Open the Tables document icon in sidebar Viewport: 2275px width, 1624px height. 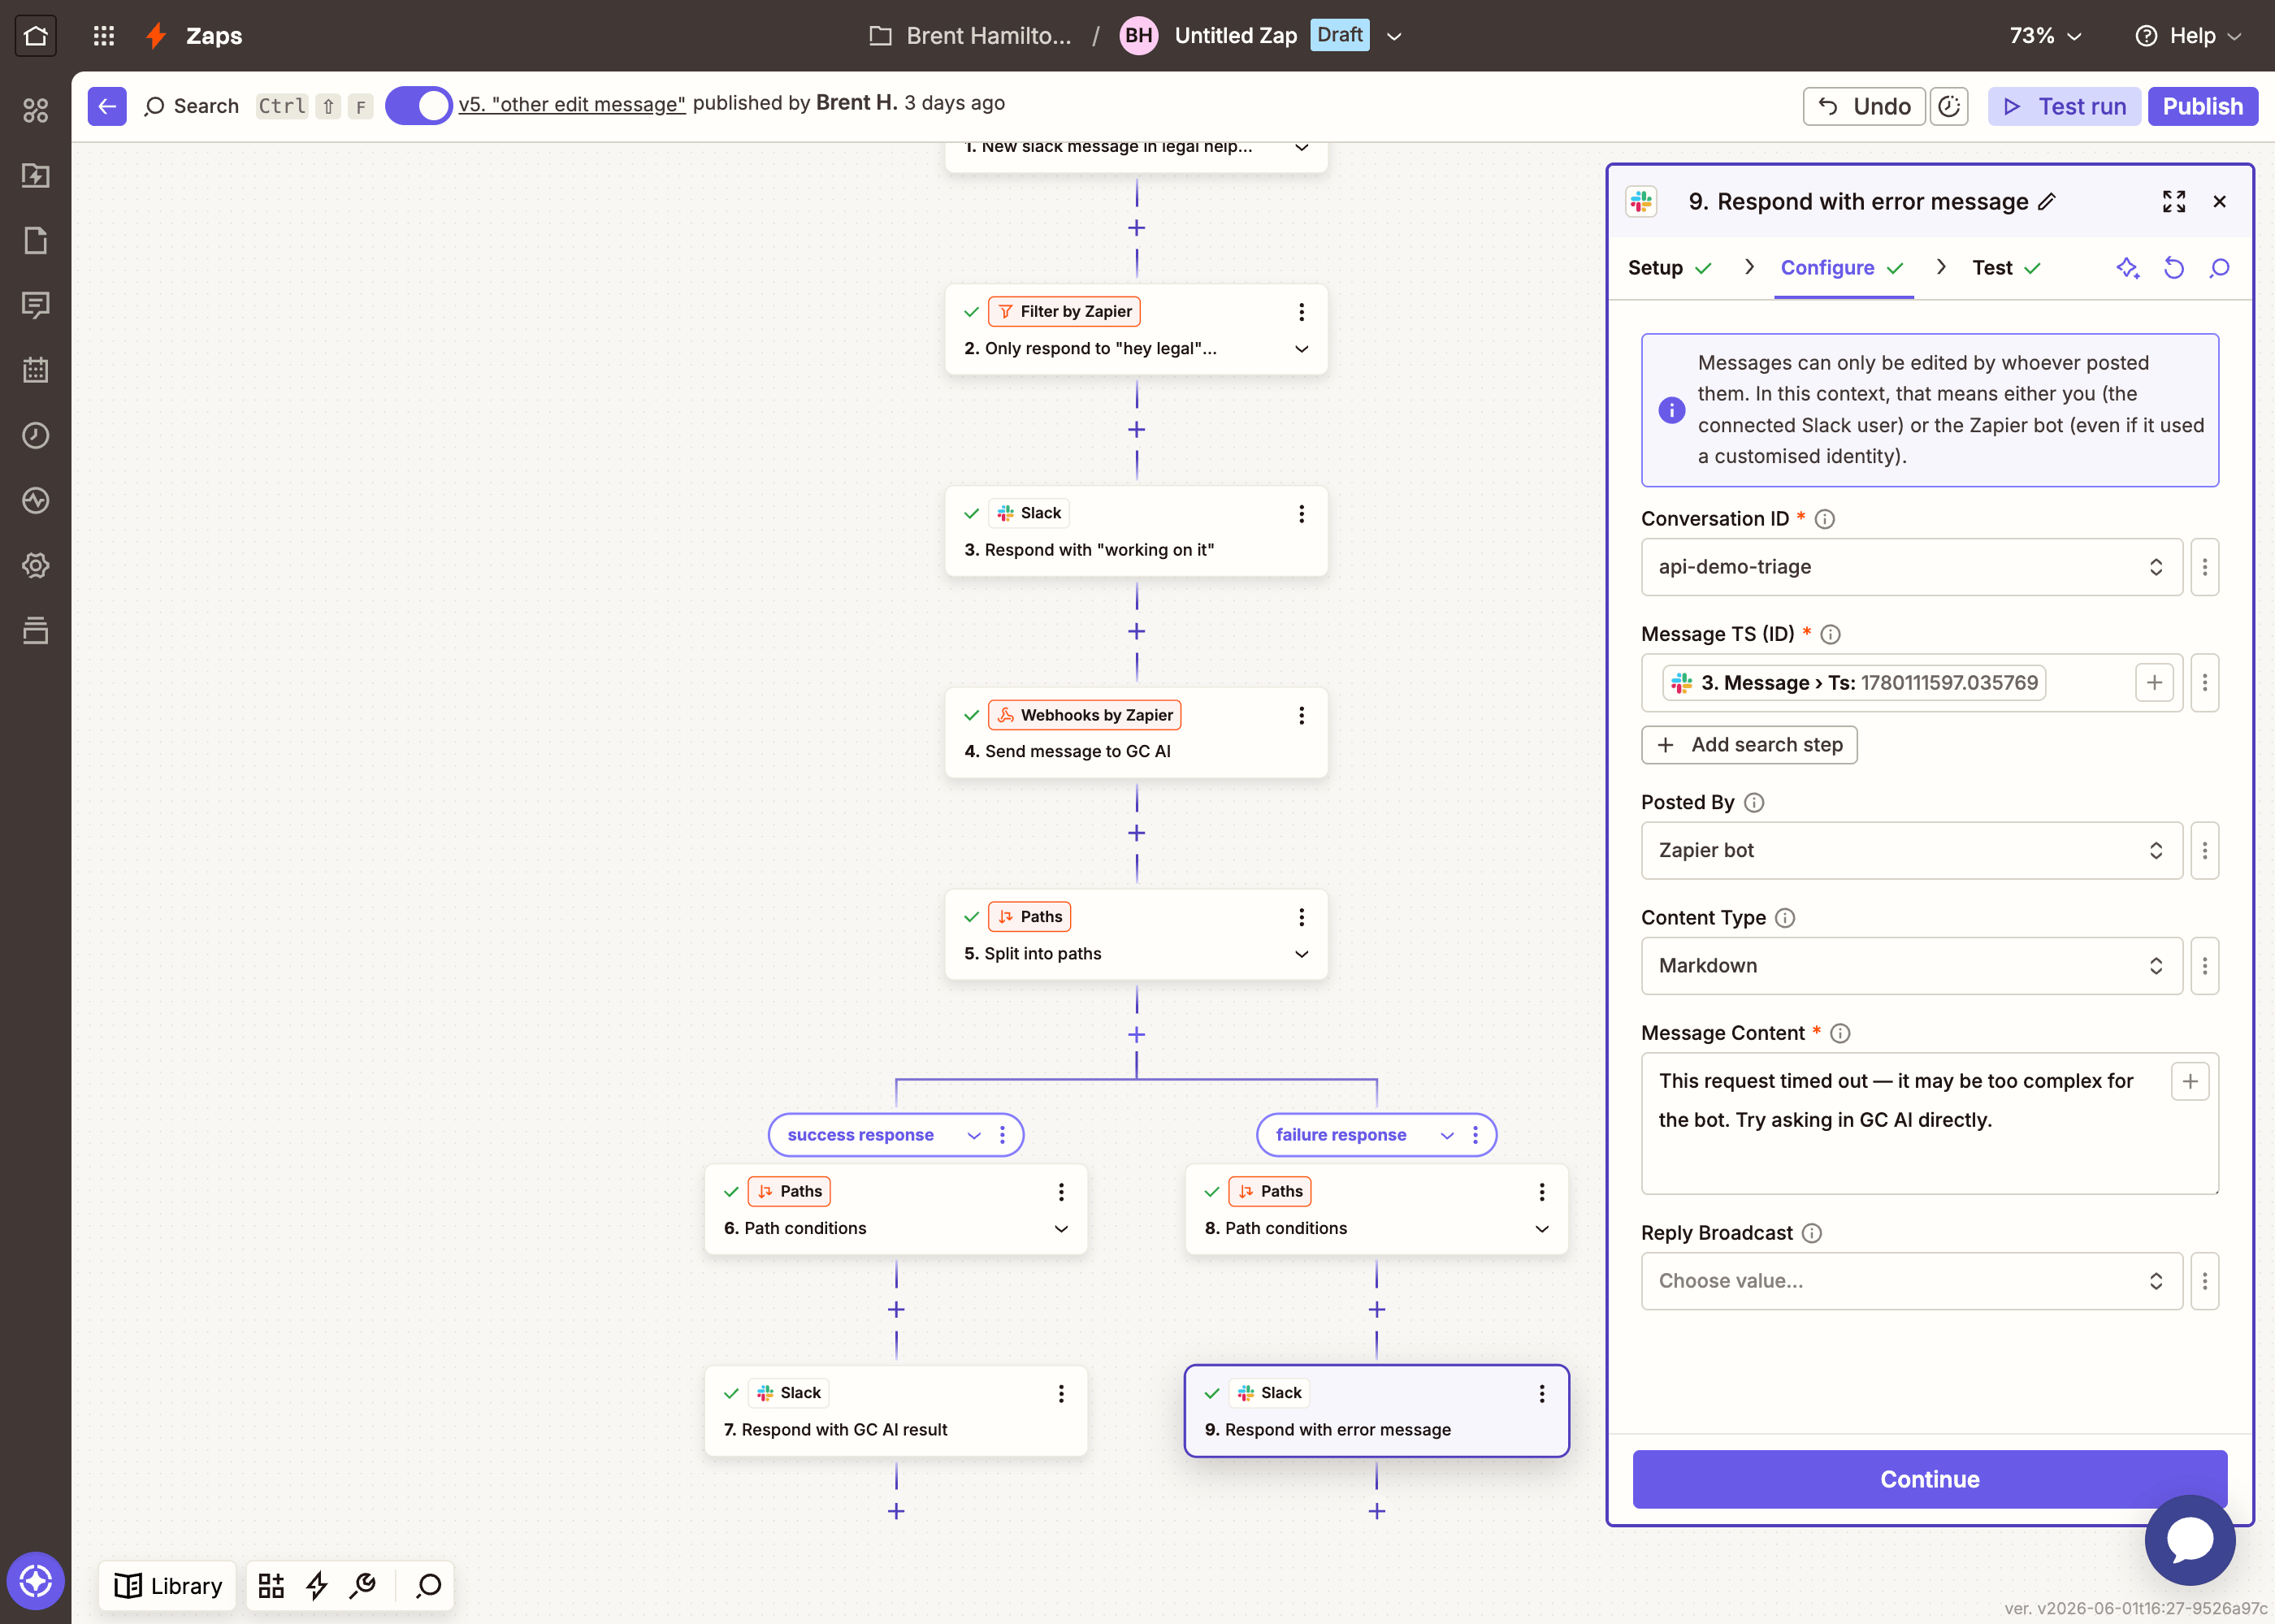click(x=36, y=240)
